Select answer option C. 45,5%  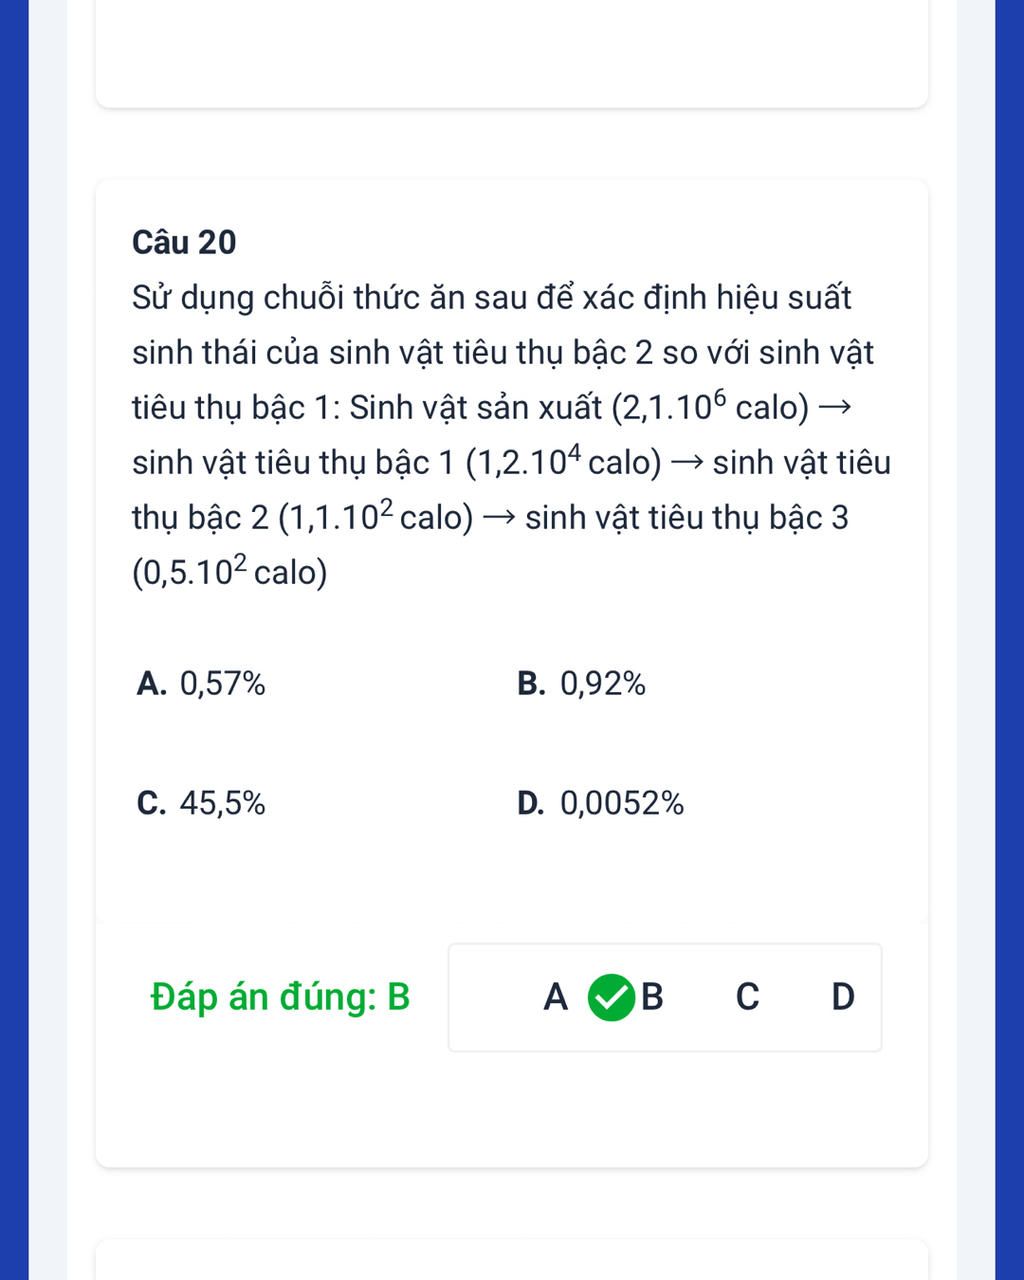[201, 803]
